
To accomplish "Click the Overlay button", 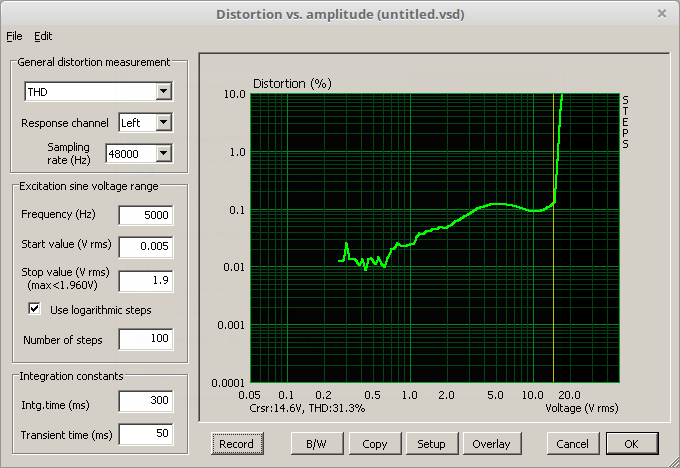I will tap(491, 443).
